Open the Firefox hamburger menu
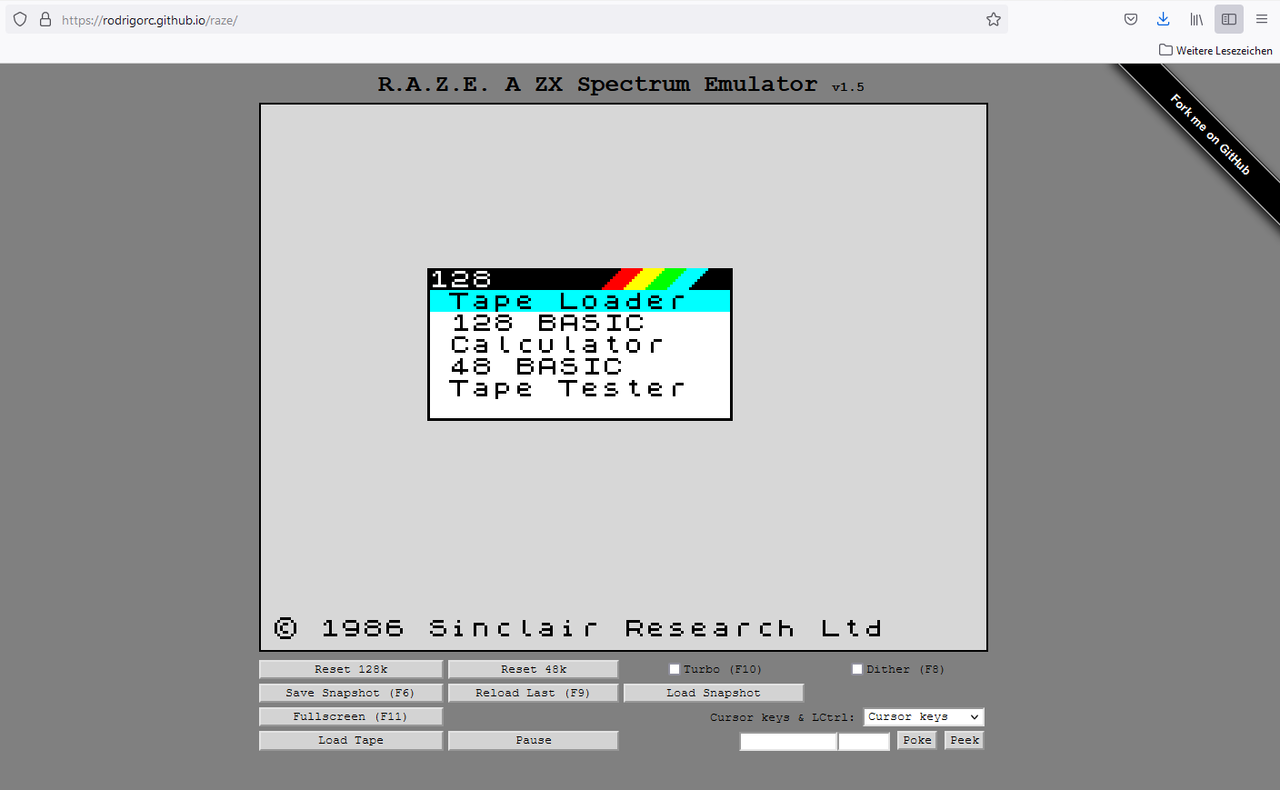 click(x=1261, y=19)
